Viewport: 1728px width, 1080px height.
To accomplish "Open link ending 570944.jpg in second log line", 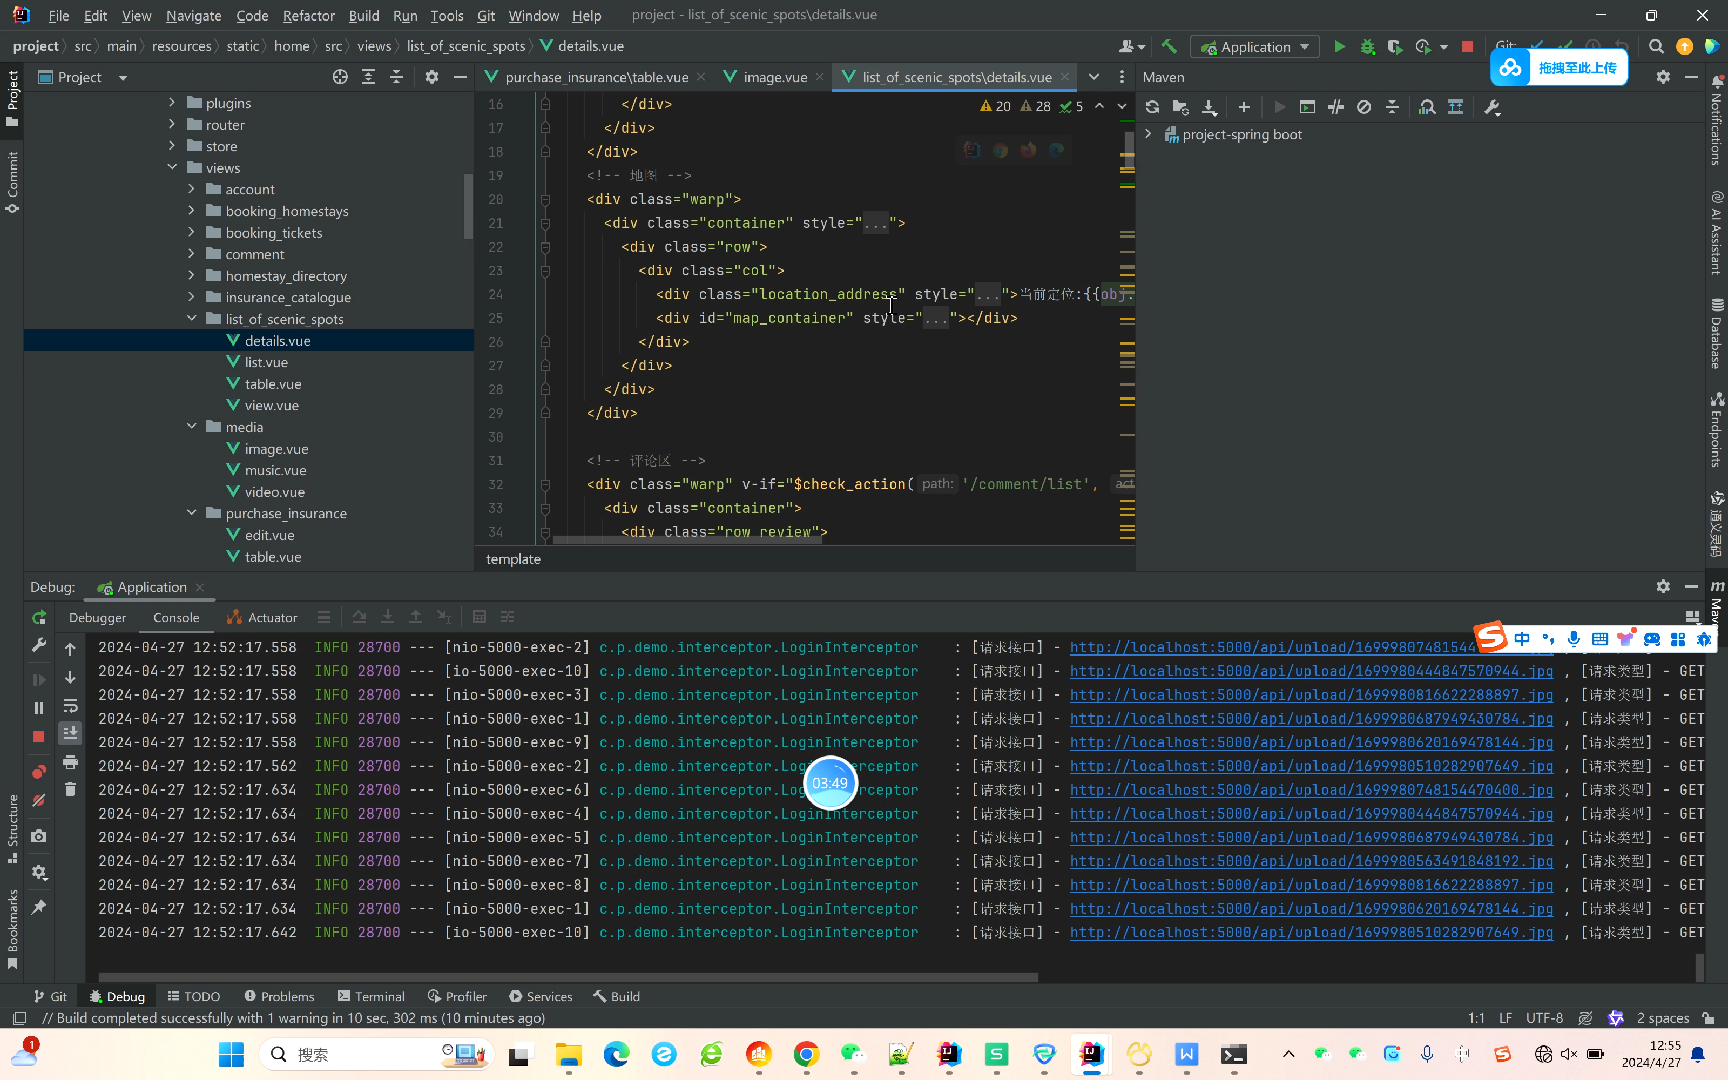I will [x=1311, y=671].
